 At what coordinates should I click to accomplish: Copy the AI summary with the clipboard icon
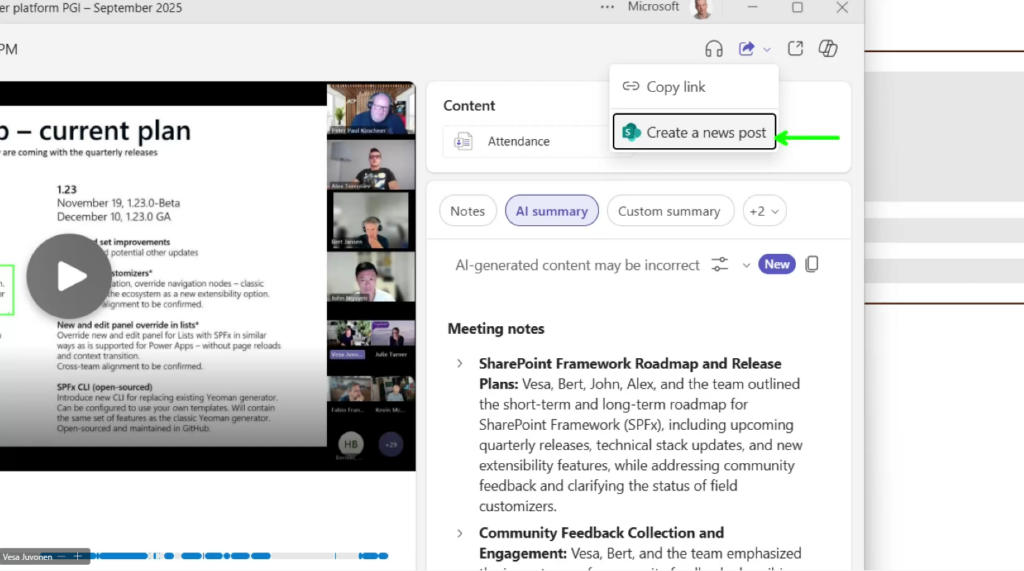pyautogui.click(x=812, y=264)
